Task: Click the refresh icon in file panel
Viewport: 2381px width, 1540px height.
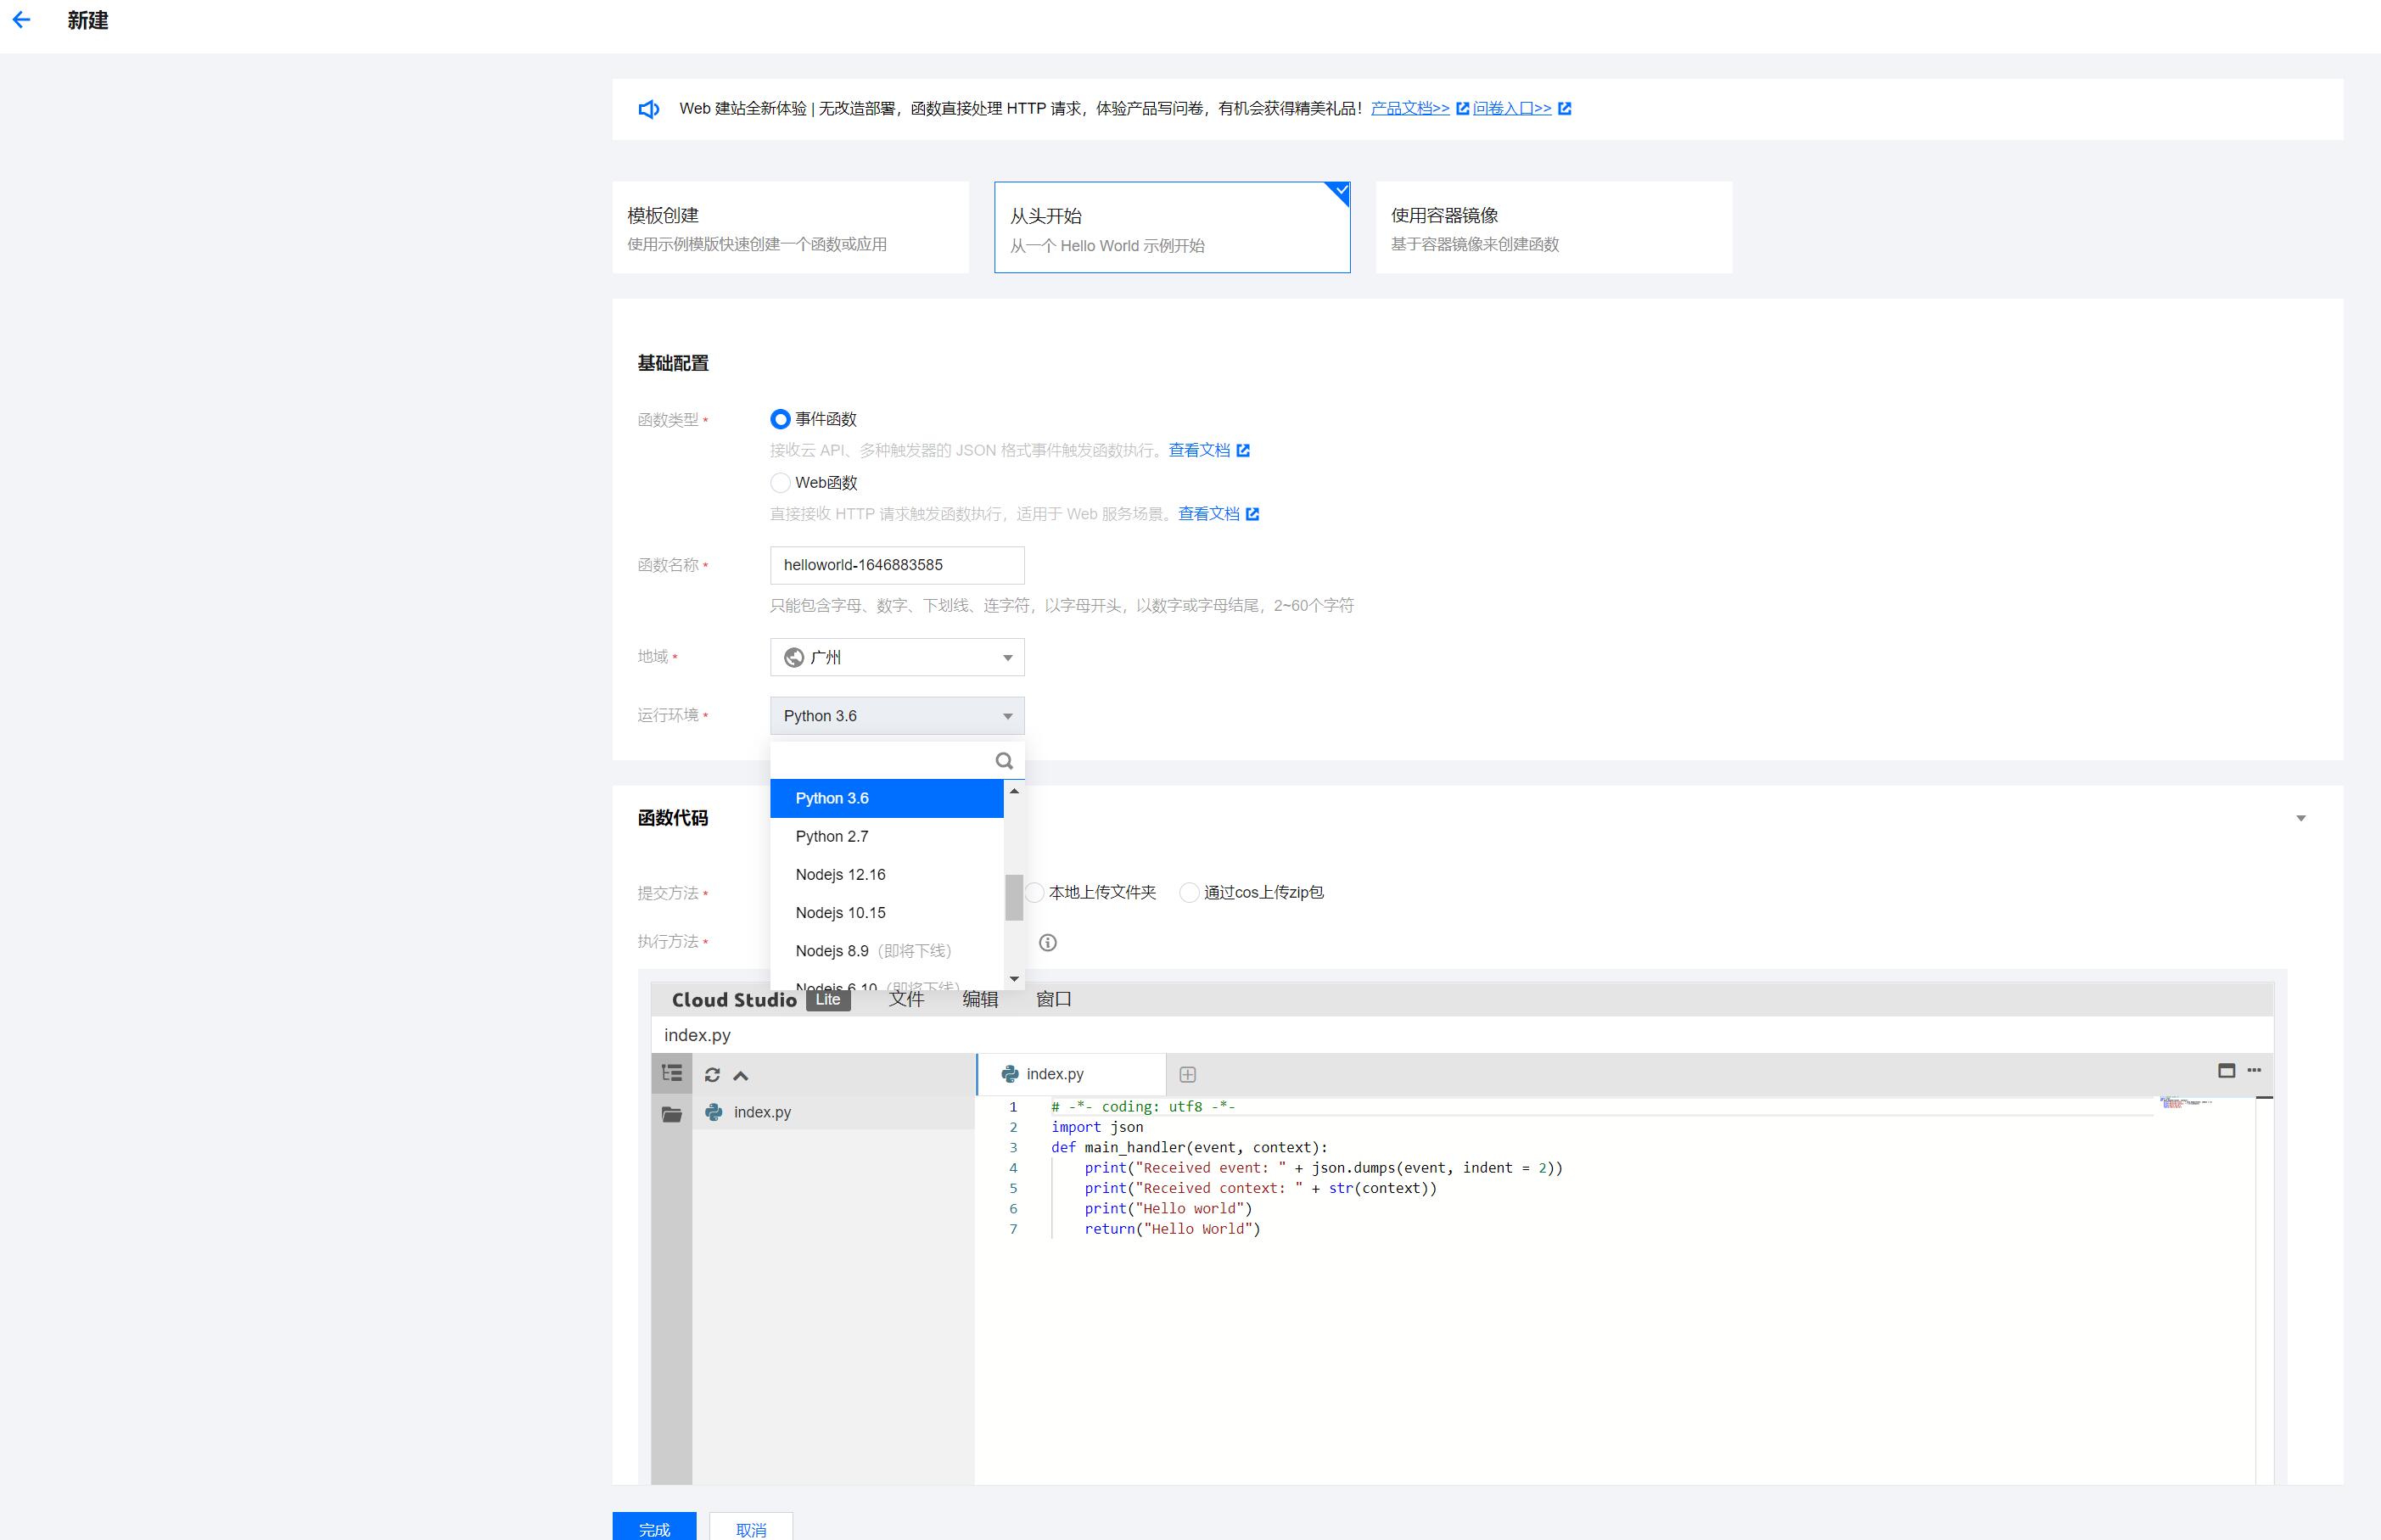Action: (712, 1075)
